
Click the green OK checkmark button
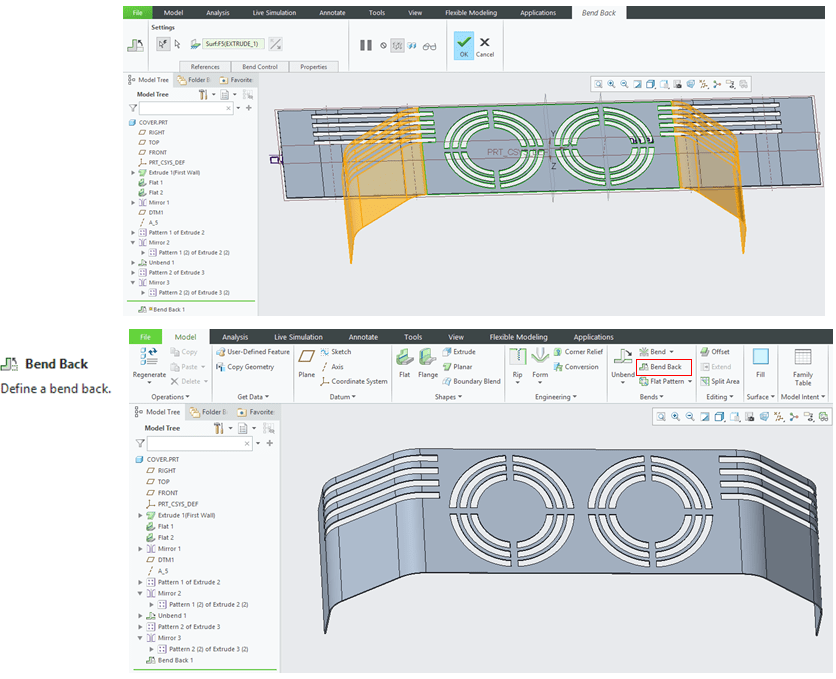click(463, 45)
